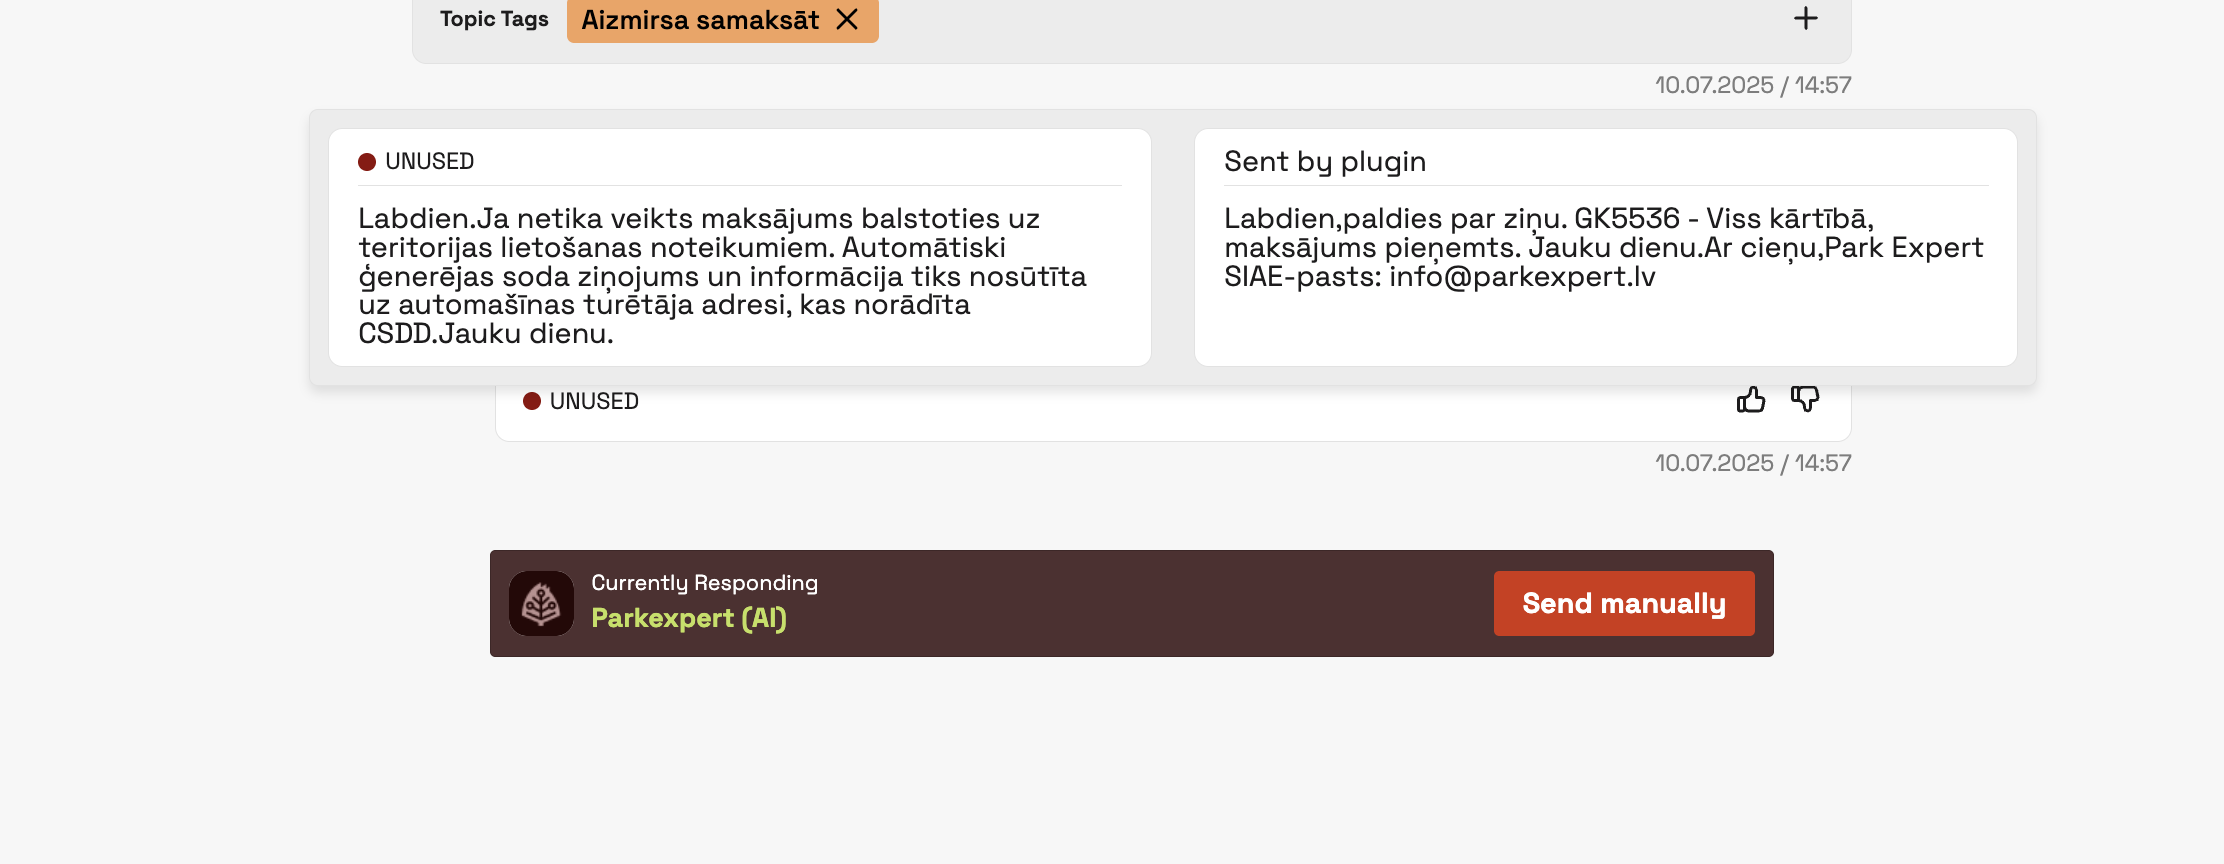
Task: Remove the Aizmirsa samaksāt topic tag
Action: tap(847, 19)
